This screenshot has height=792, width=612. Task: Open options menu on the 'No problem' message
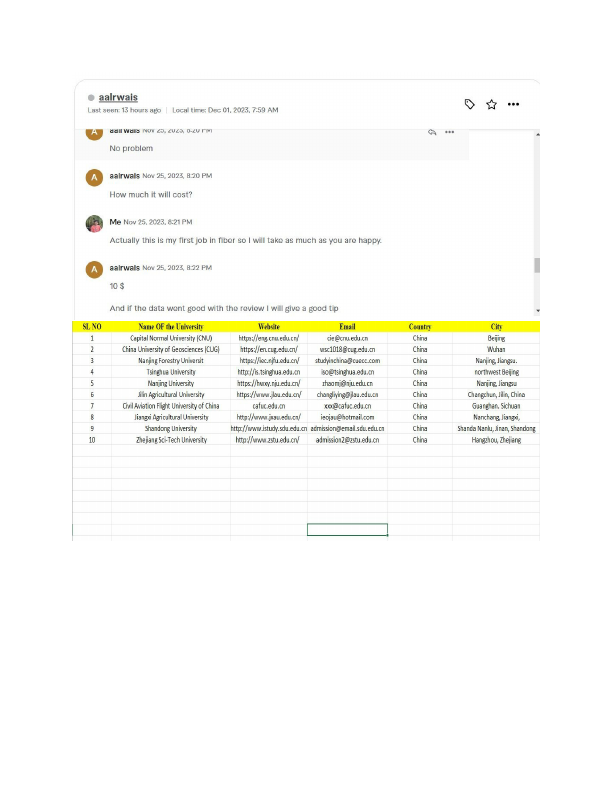coord(449,132)
